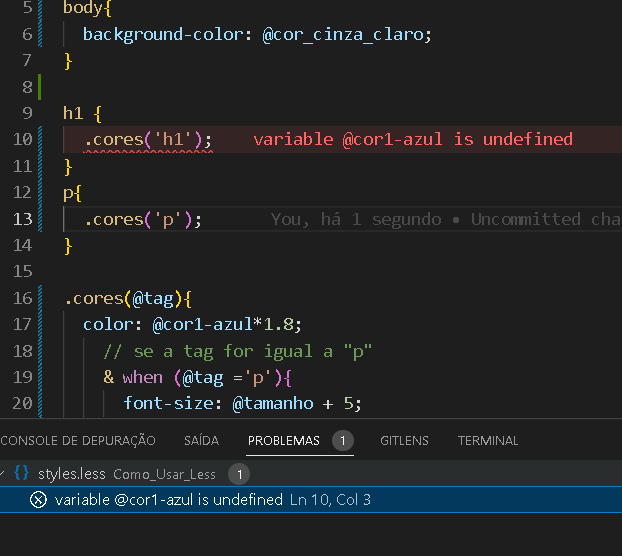Switch to the TERMINAL tab

(488, 441)
